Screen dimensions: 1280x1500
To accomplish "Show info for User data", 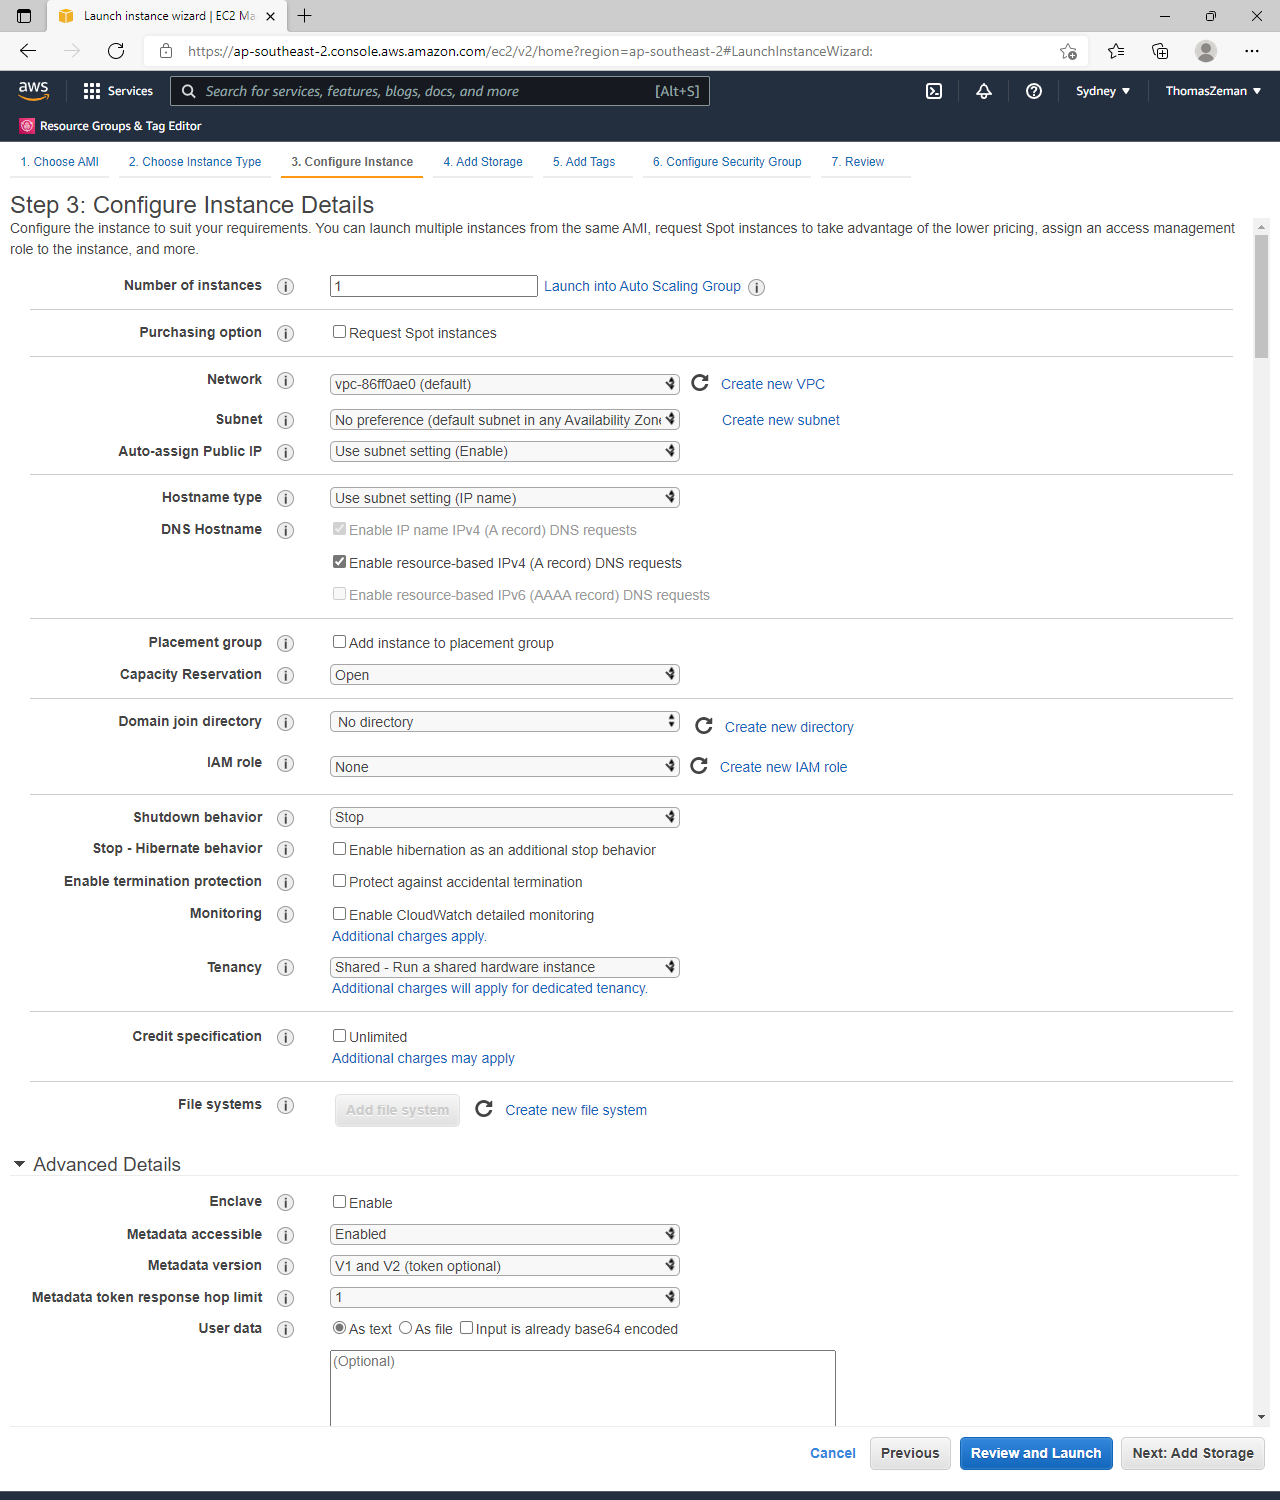I will click(x=286, y=1329).
